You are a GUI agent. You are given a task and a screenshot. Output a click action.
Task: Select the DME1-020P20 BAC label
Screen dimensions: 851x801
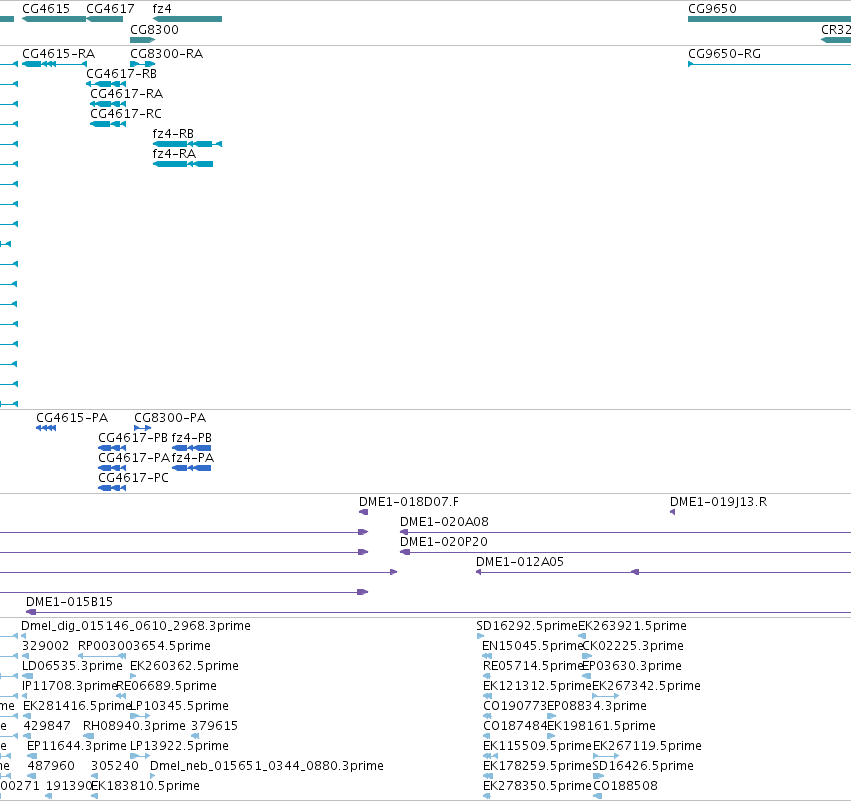click(x=444, y=542)
